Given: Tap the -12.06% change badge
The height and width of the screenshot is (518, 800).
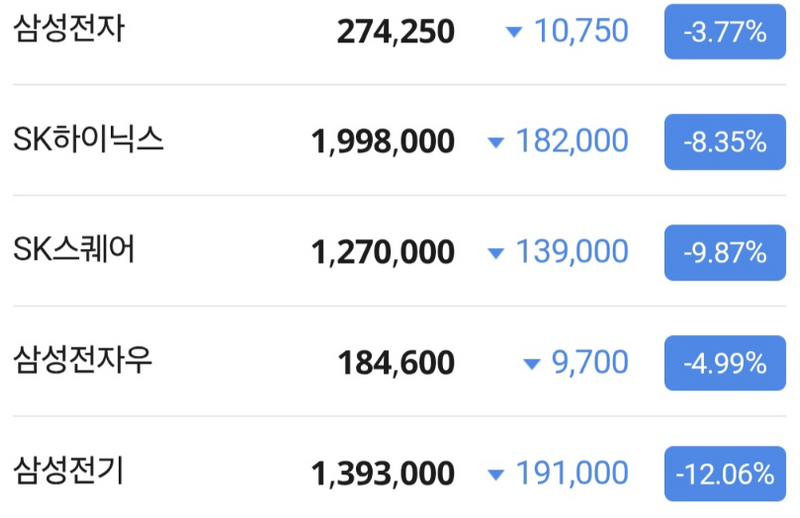Looking at the screenshot, I should click(725, 474).
